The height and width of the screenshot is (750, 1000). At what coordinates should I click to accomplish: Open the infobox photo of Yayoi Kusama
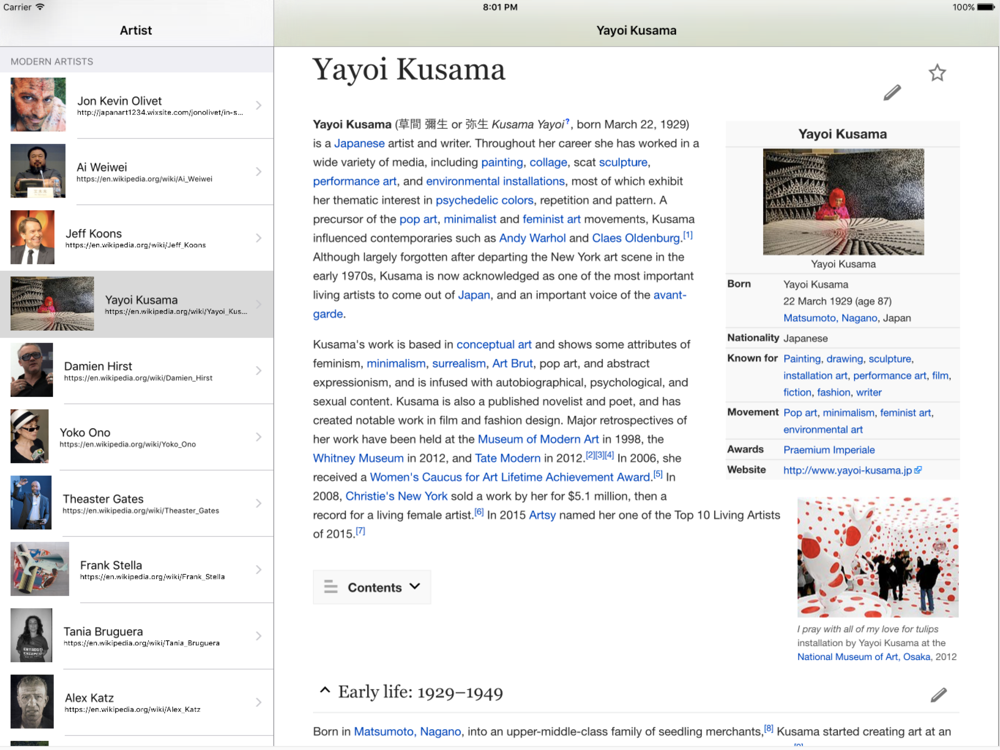843,202
